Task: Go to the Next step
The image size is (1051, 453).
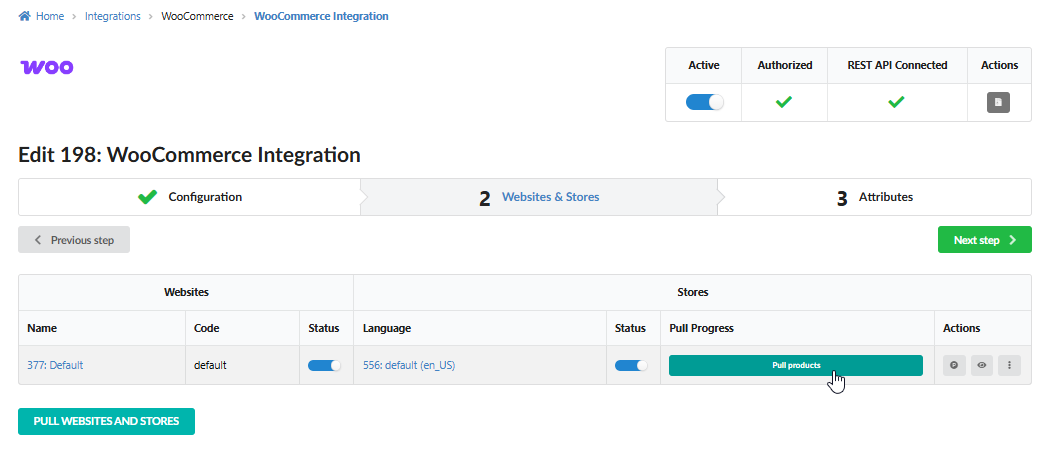Action: click(x=984, y=240)
